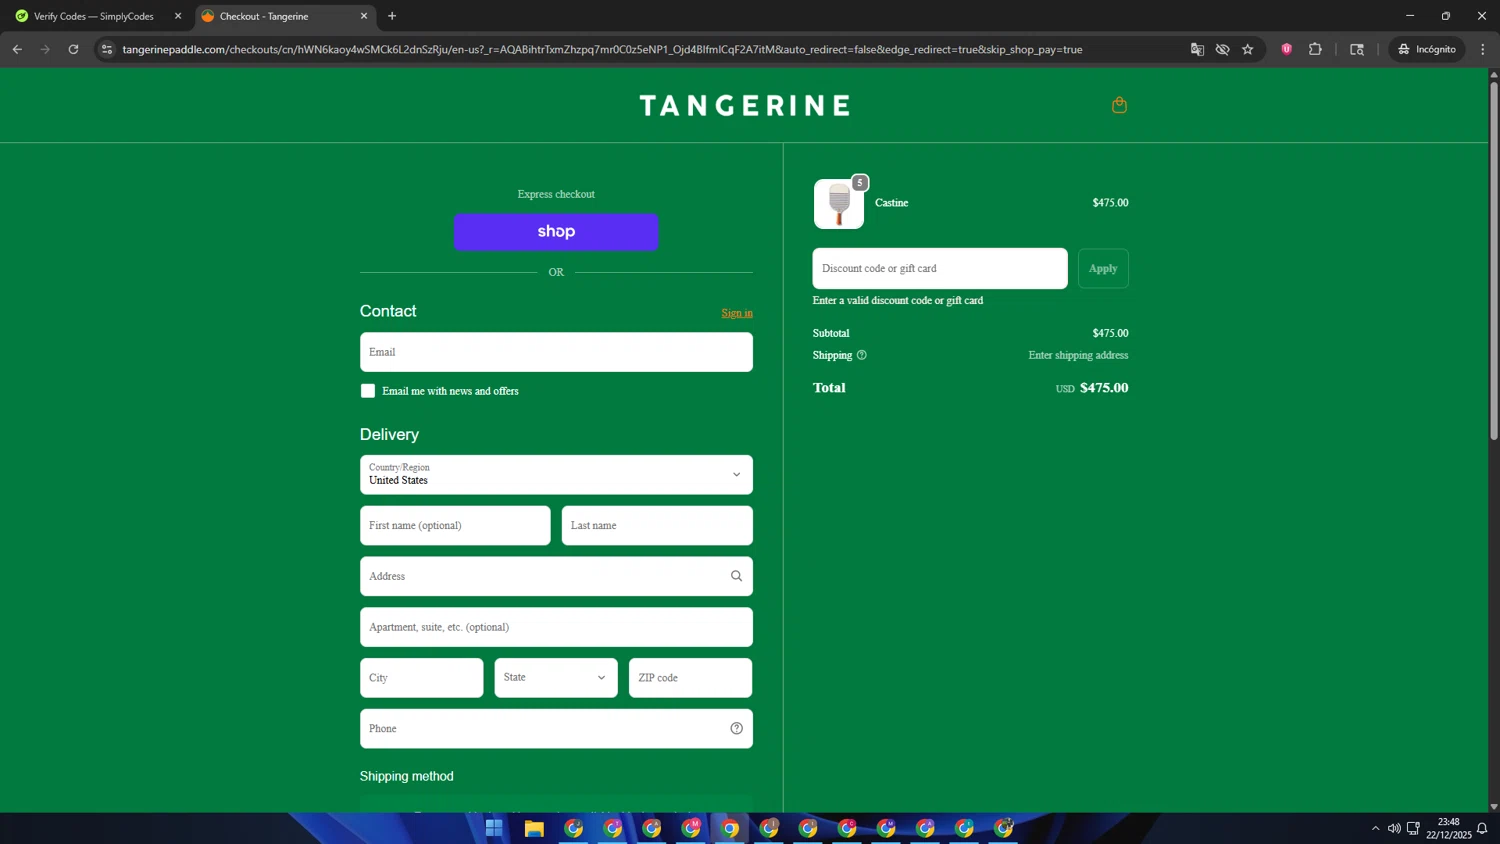This screenshot has height=844, width=1500.
Task: Close the Checkout - Tangerine tab
Action: click(364, 16)
